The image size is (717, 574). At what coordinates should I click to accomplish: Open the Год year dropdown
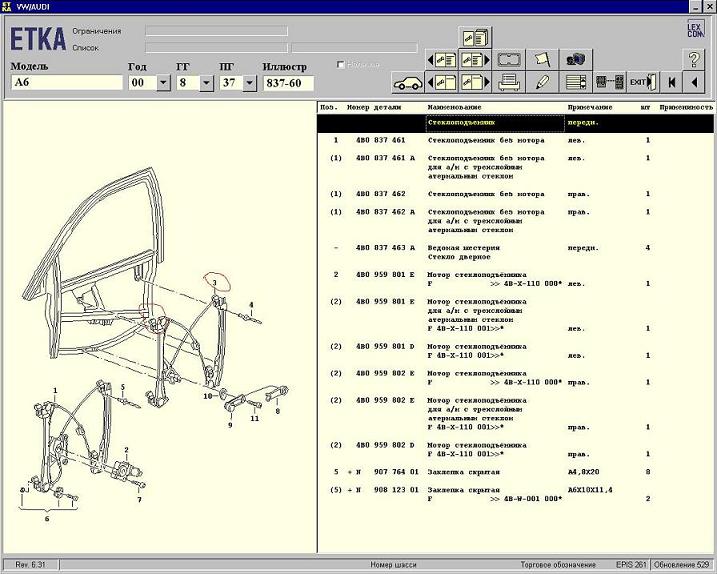pos(164,83)
